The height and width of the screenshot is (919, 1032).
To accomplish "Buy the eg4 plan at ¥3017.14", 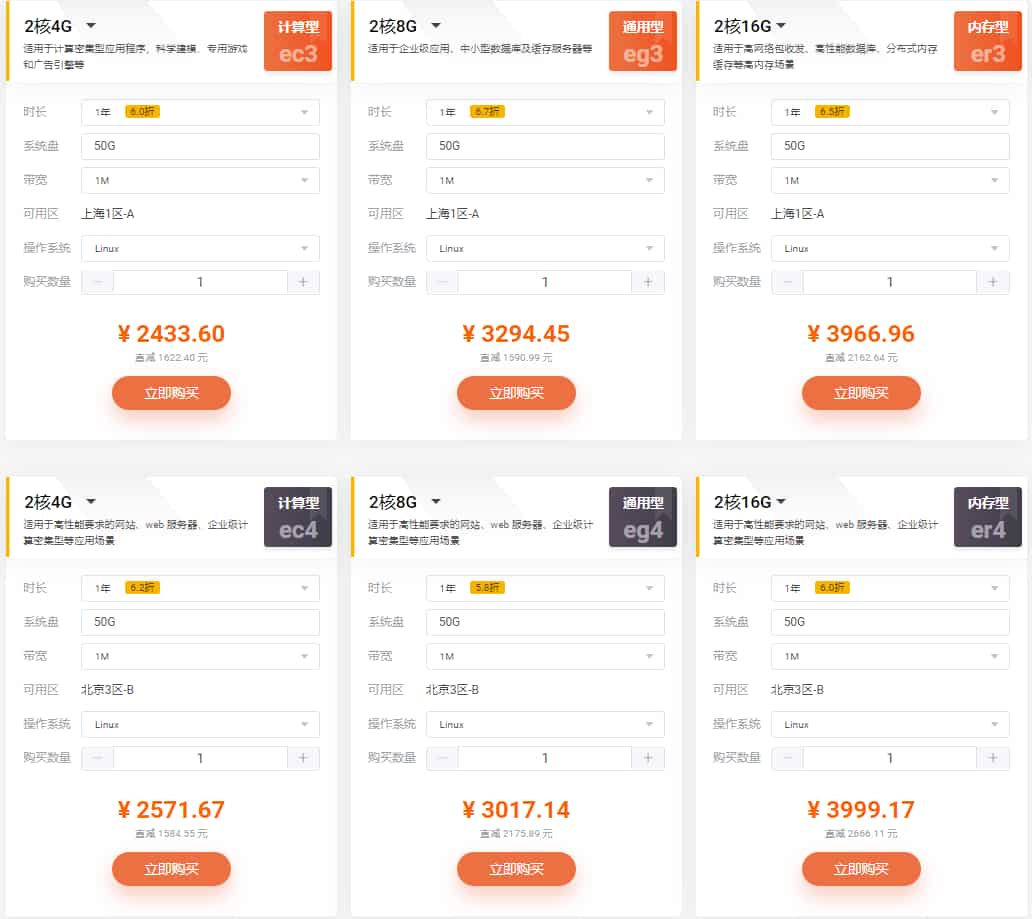I will pyautogui.click(x=516, y=869).
